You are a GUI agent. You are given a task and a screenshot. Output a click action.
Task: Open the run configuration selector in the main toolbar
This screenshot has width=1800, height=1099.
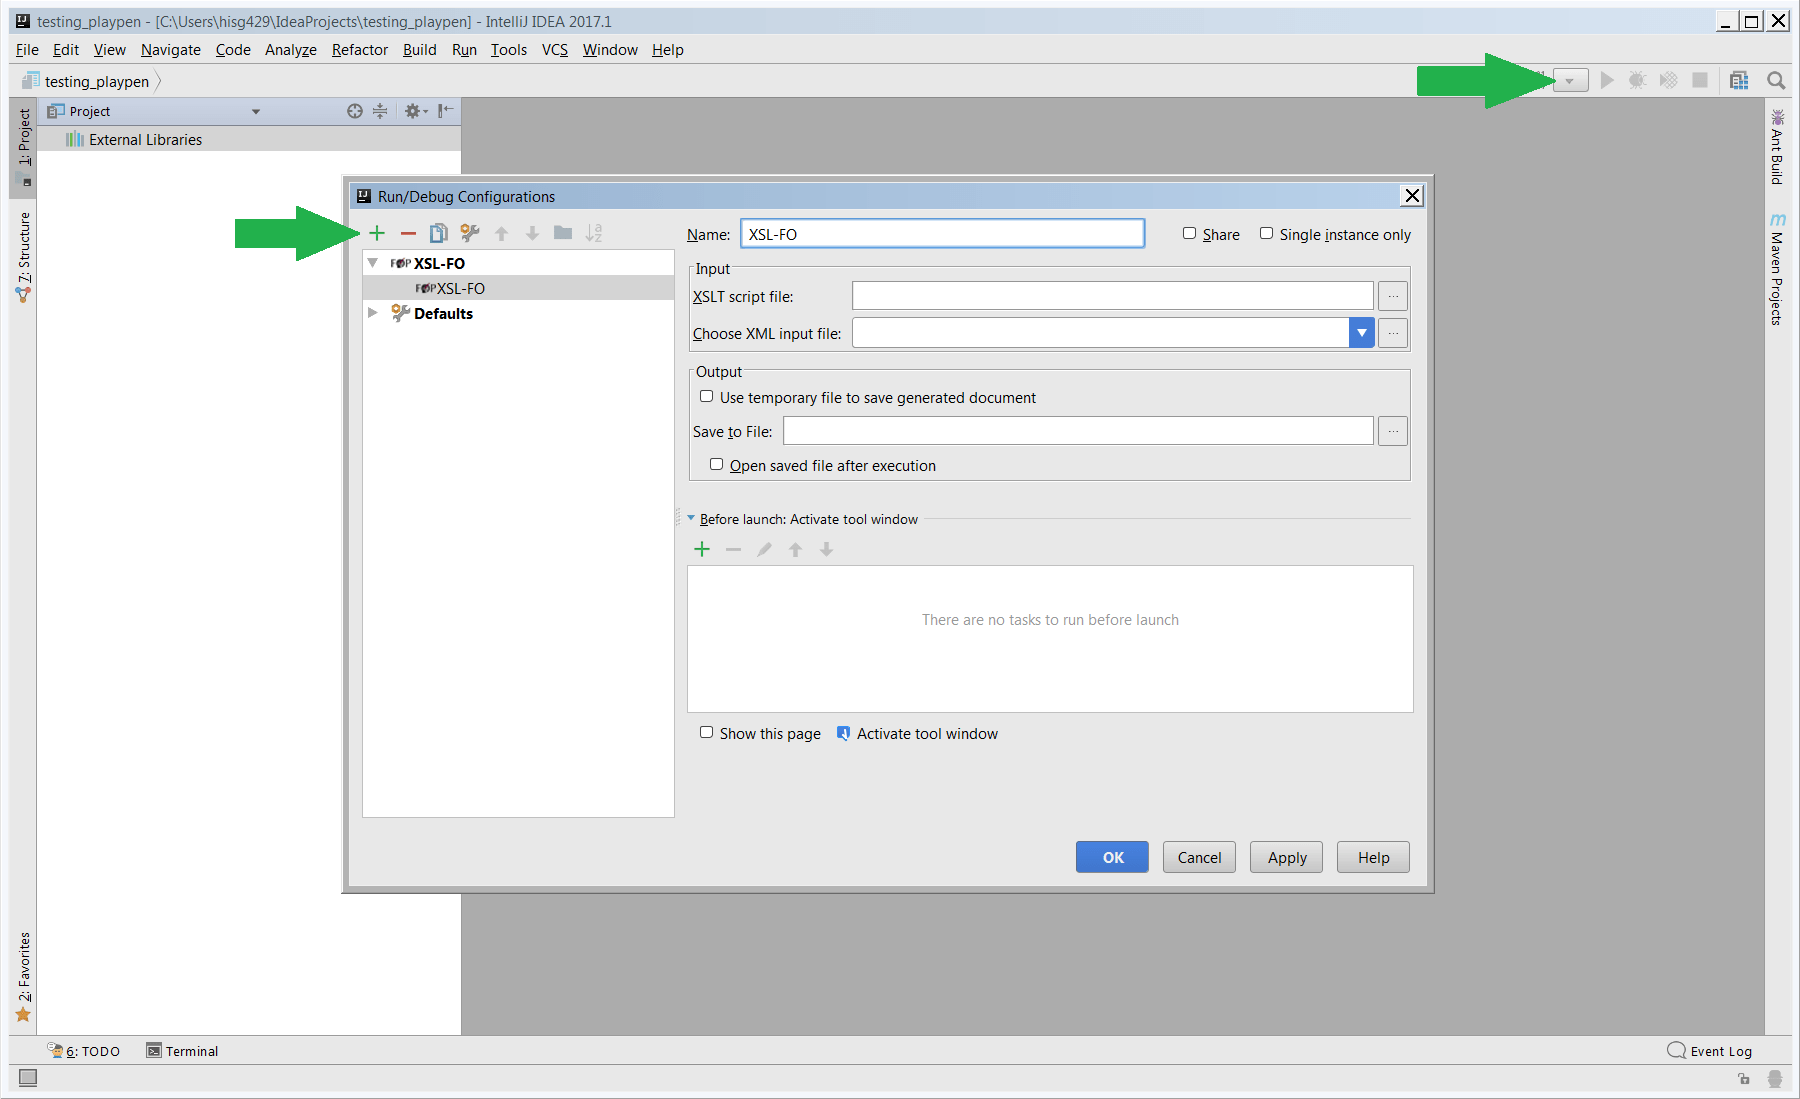(x=1569, y=81)
